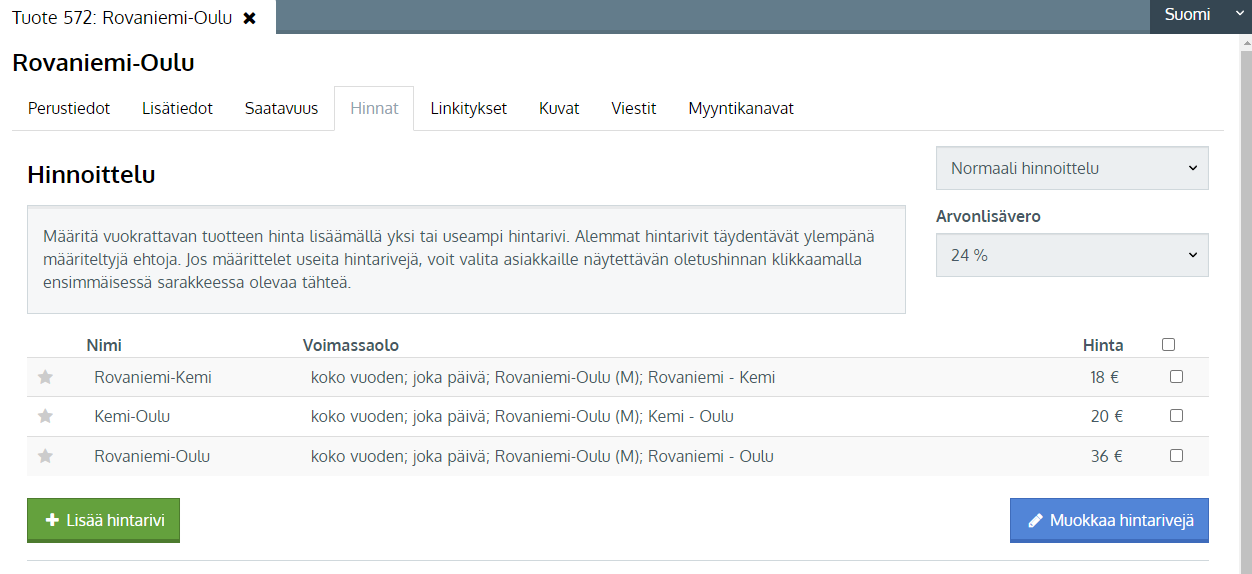Viewport: 1252px width, 574px height.
Task: Check the box for the 18 € price row
Action: click(1176, 377)
